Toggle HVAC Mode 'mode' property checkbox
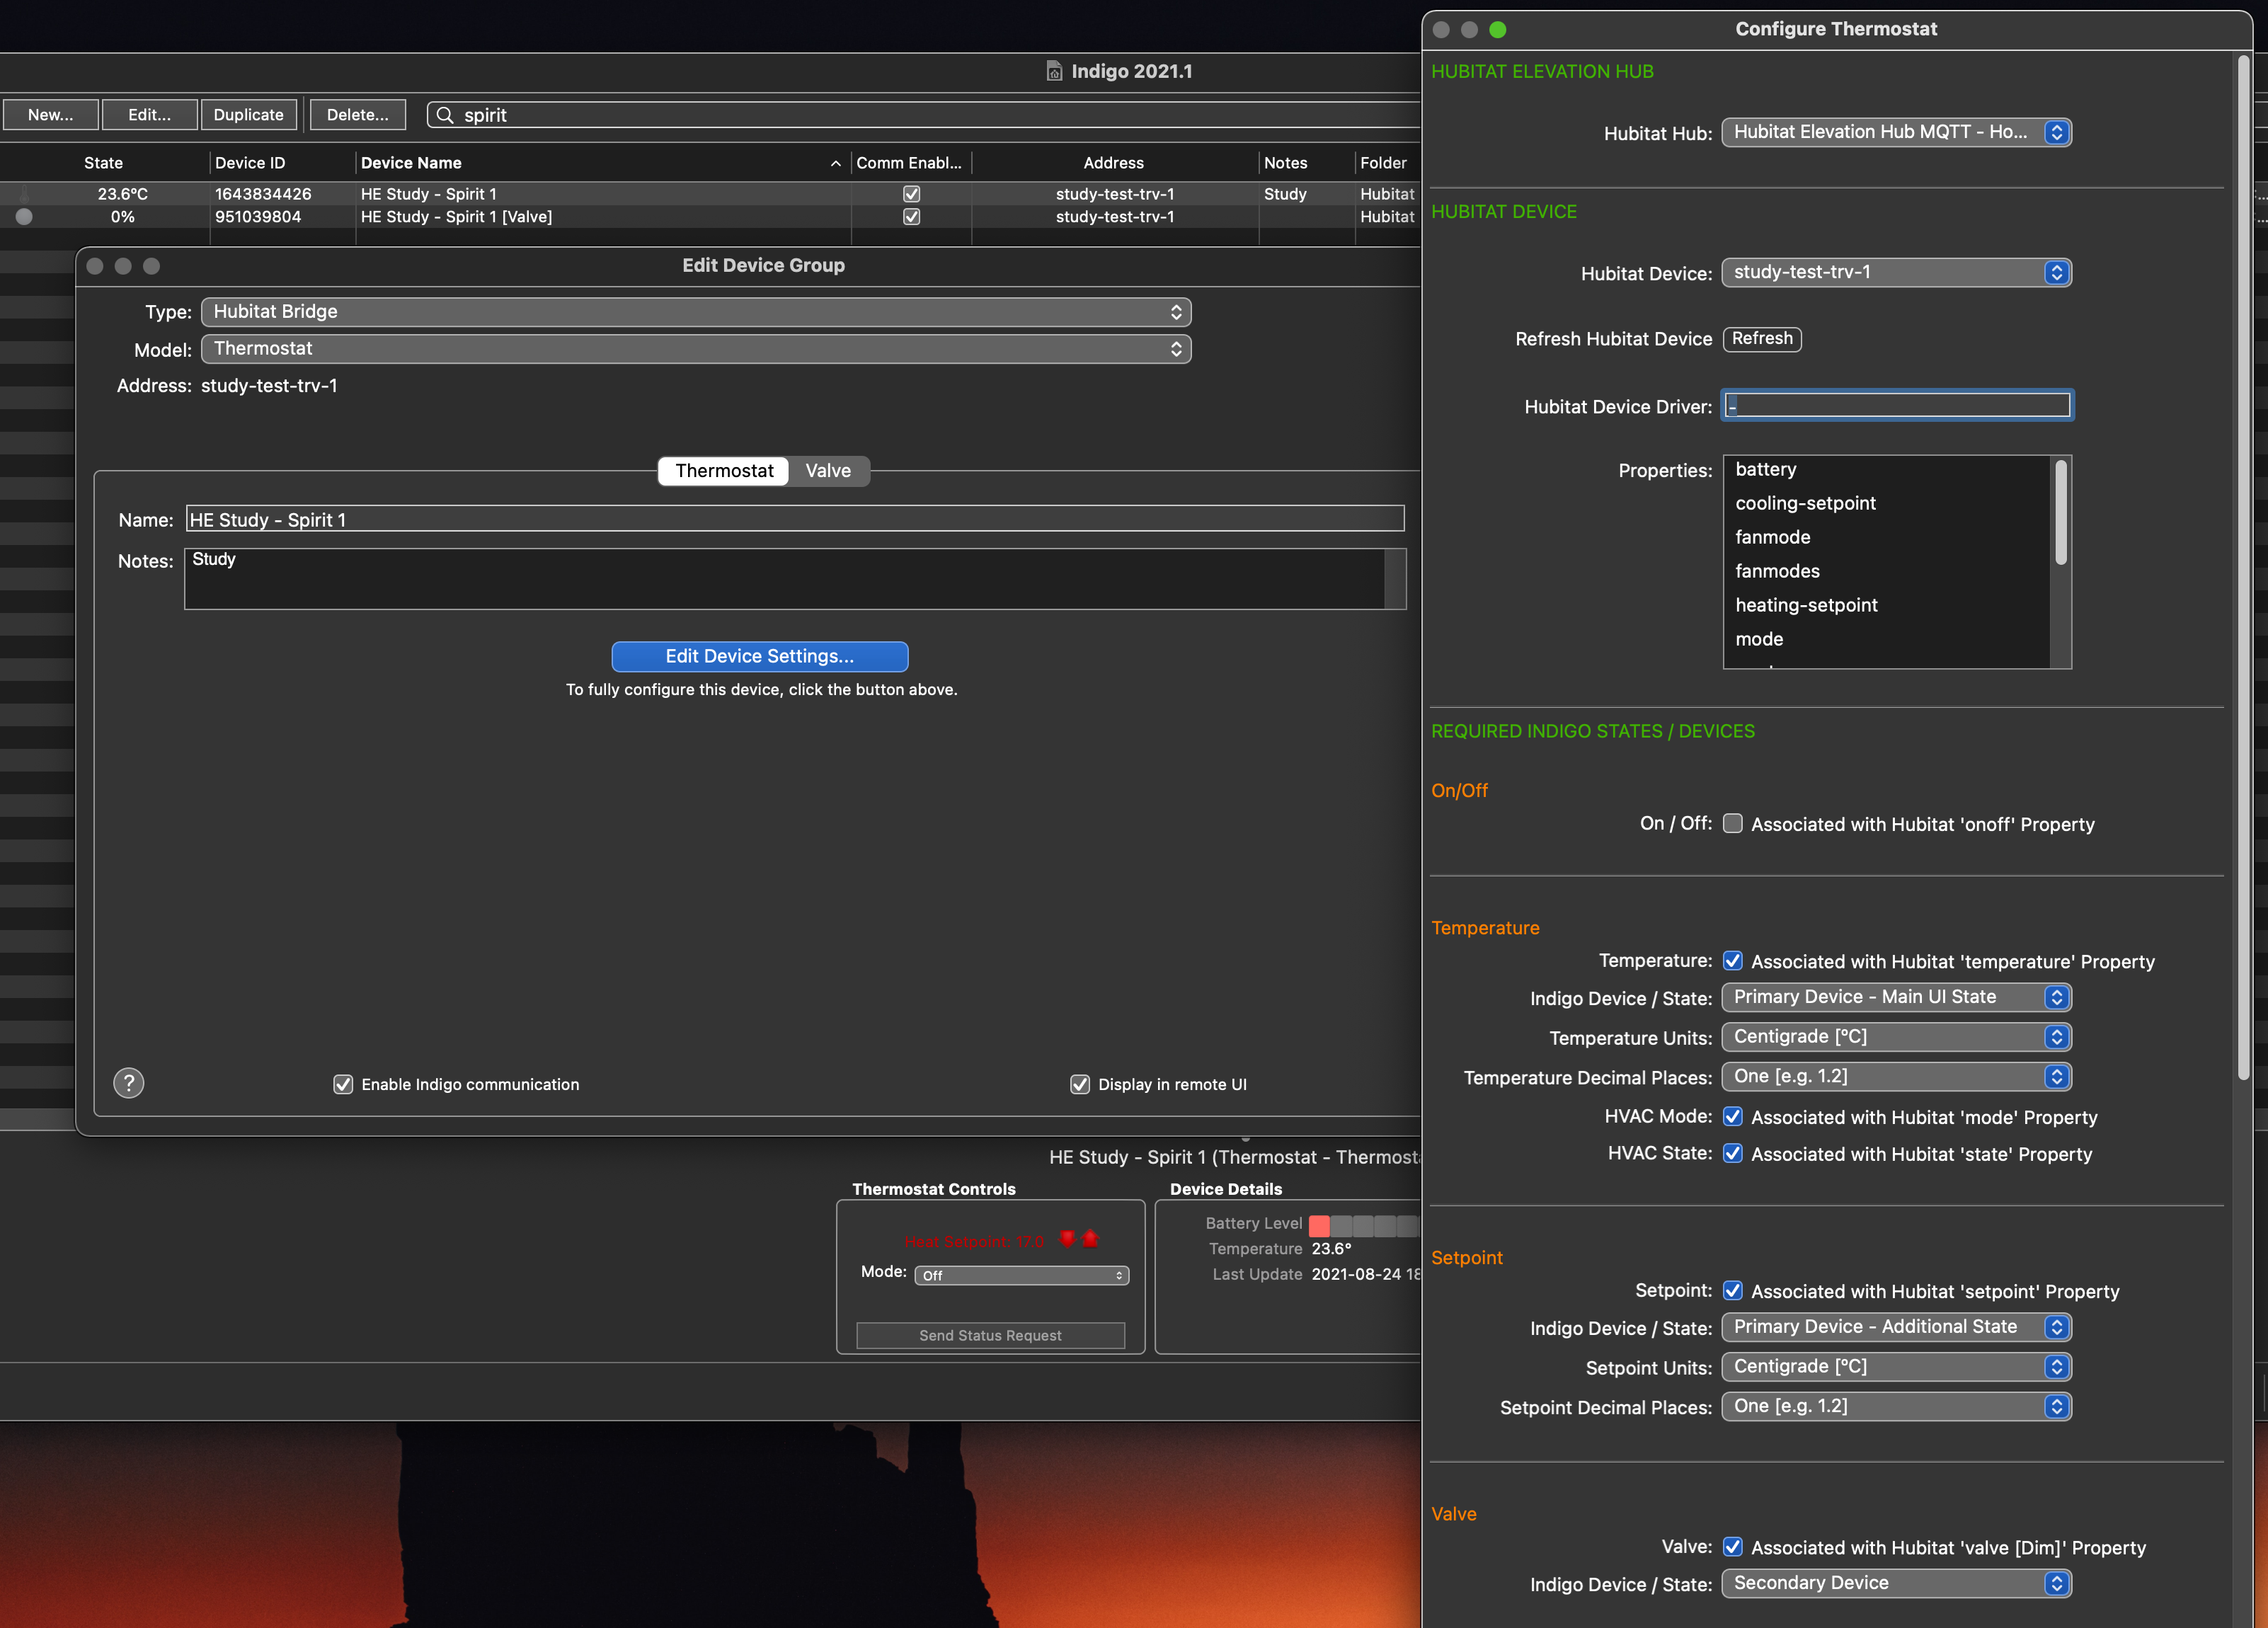This screenshot has height=1628, width=2268. [1733, 1116]
